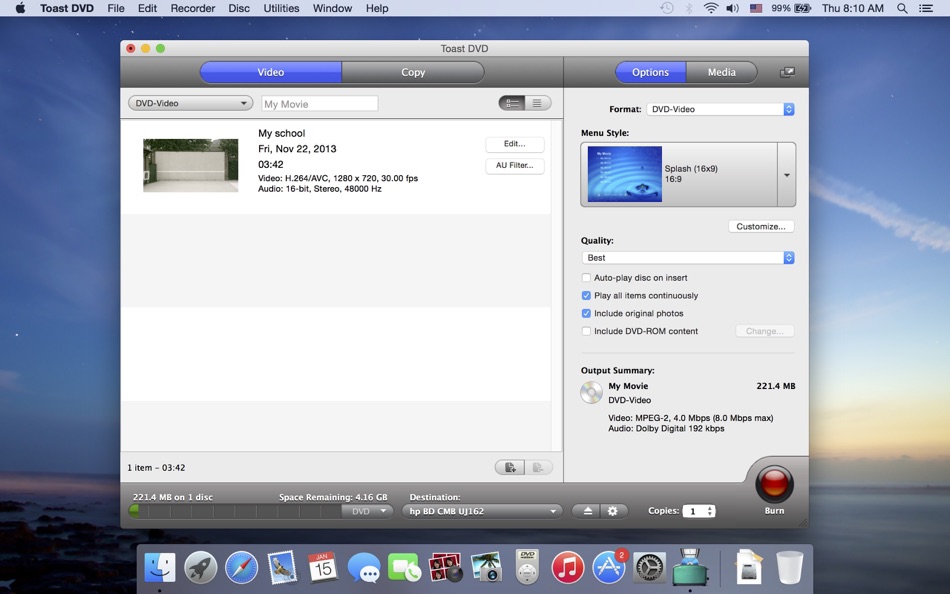Open the Format dropdown in Options

pos(720,109)
